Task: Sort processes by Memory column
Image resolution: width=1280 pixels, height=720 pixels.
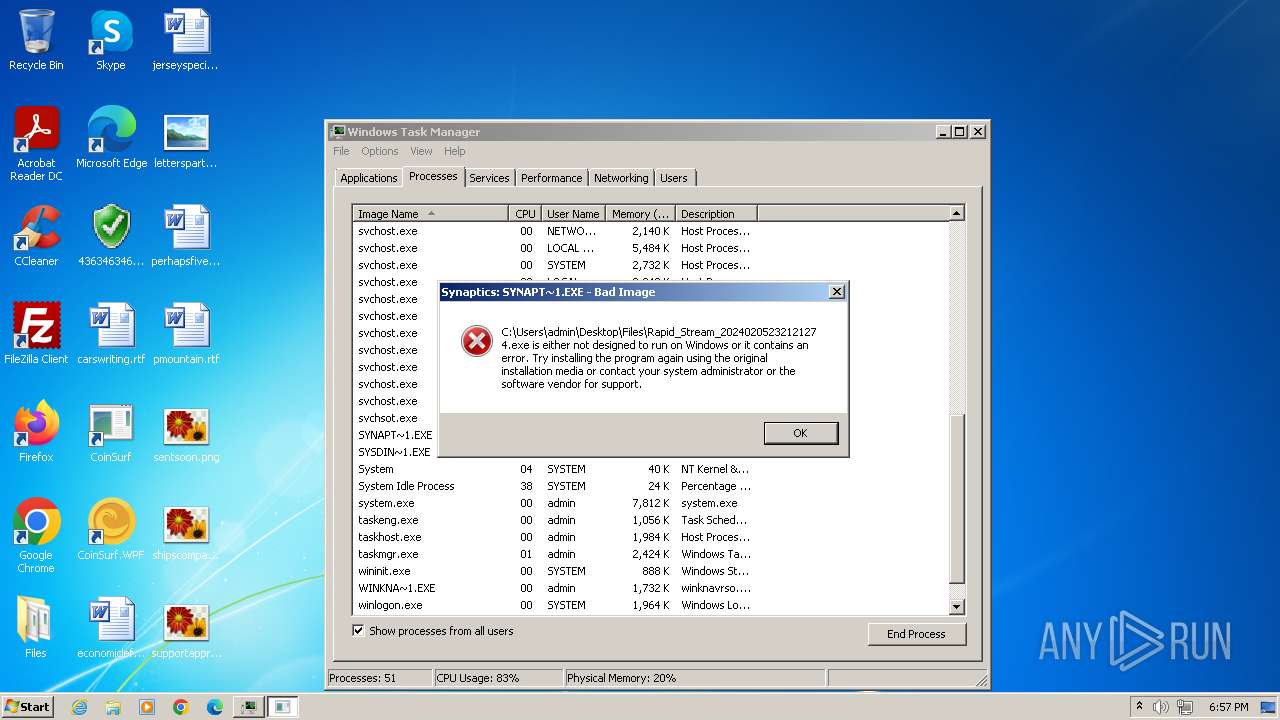Action: pos(641,214)
